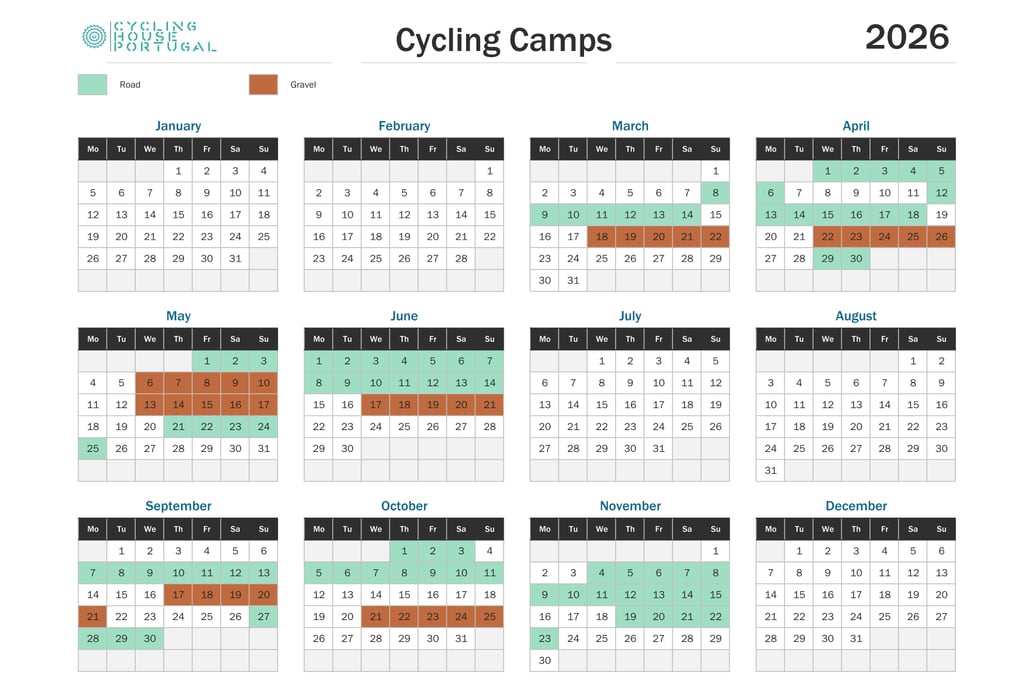Select November 23 road camp date
Image resolution: width=1024 pixels, height=681 pixels.
[x=545, y=639]
